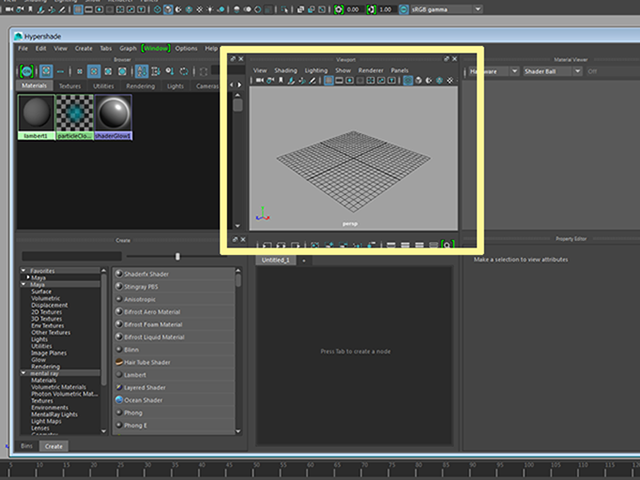
Task: Open the Hypershade Window menu
Action: [156, 49]
